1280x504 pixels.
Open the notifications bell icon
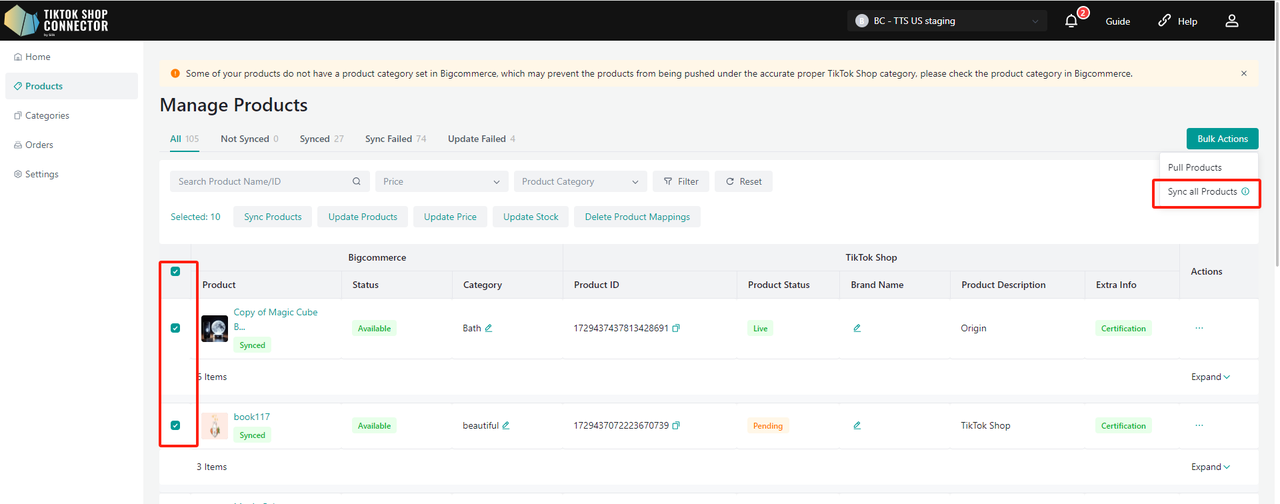click(x=1072, y=21)
